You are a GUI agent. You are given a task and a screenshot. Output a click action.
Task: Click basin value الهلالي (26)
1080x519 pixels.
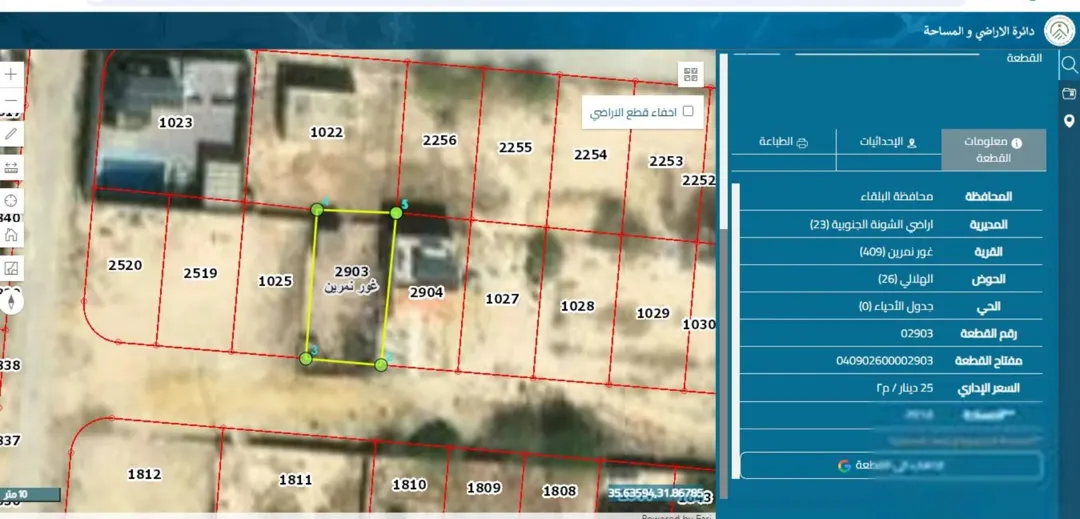tap(906, 279)
